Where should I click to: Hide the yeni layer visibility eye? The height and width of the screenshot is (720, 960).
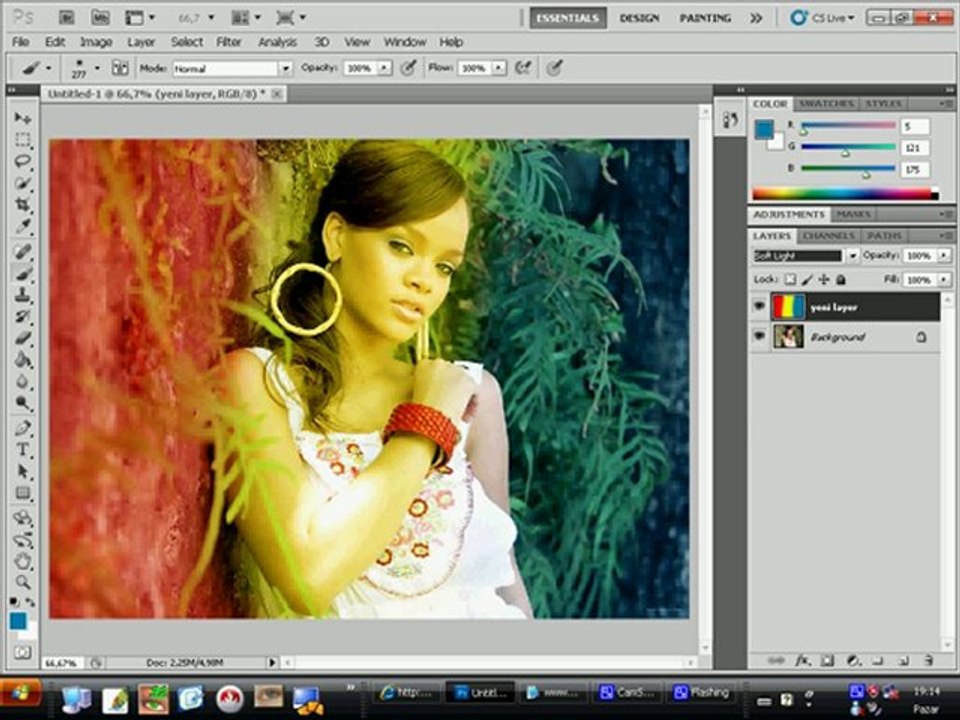pos(759,306)
